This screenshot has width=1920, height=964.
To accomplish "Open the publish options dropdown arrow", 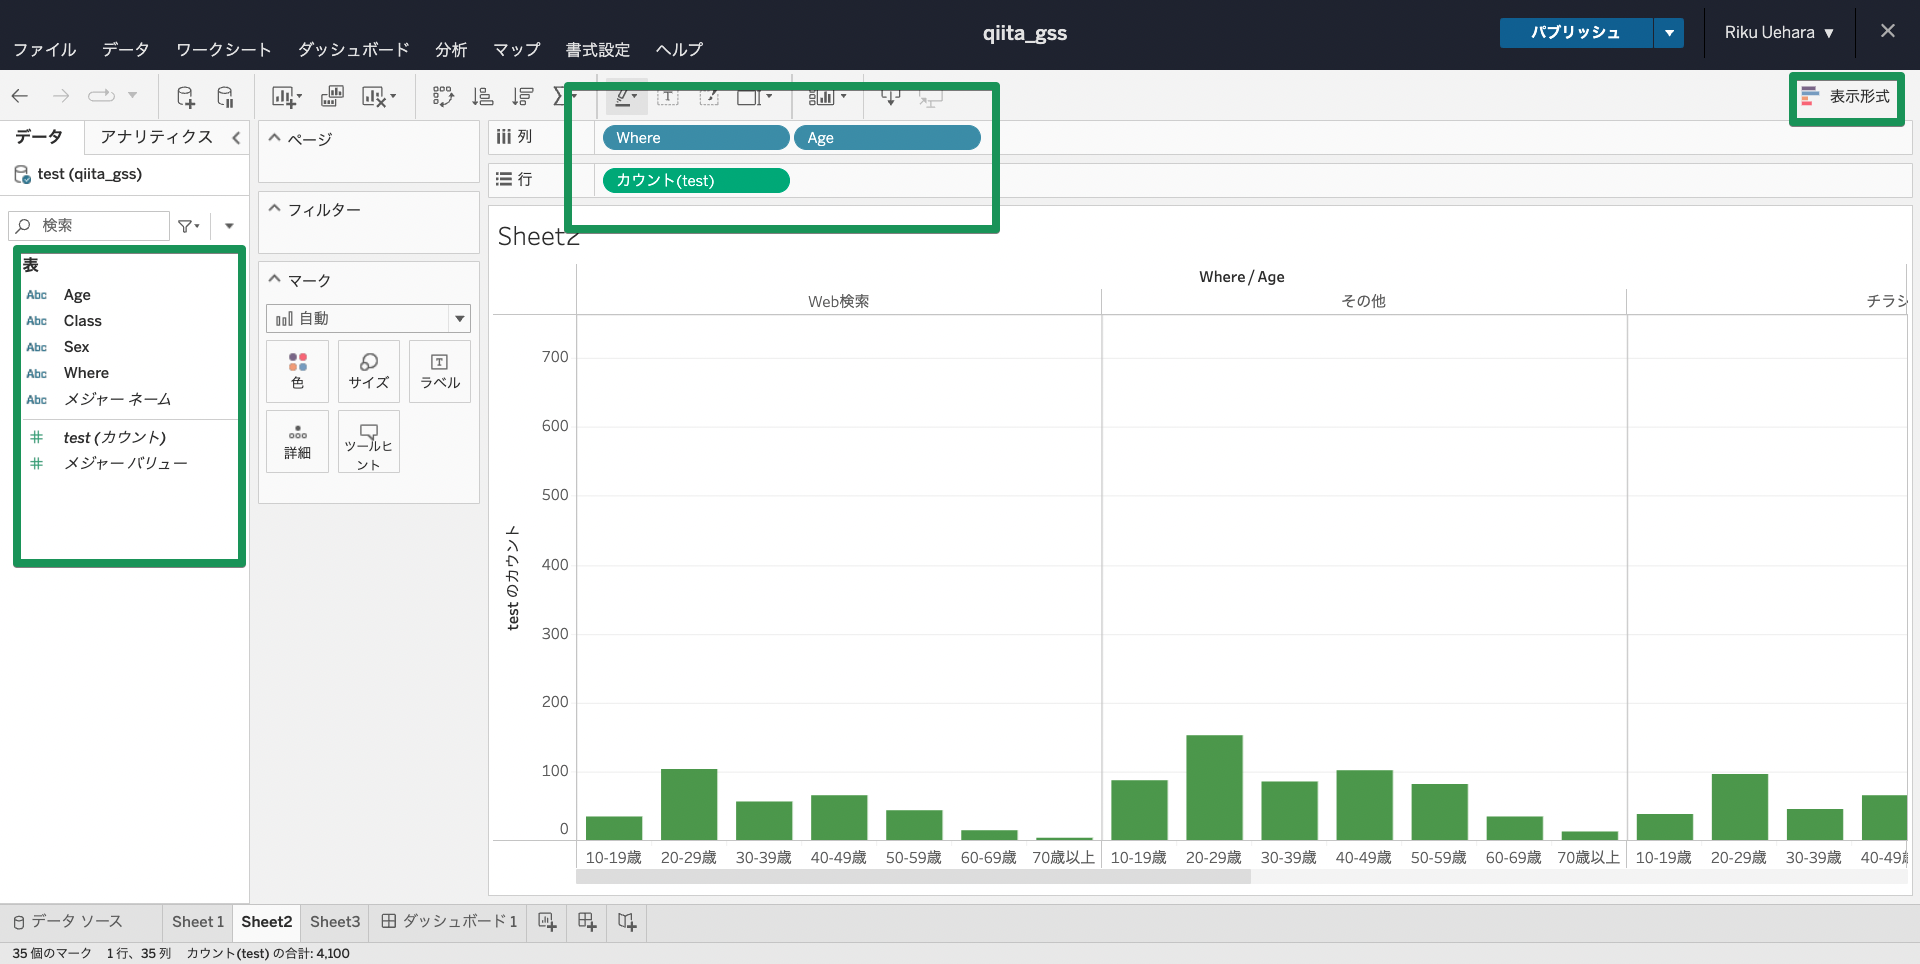I will (1669, 33).
